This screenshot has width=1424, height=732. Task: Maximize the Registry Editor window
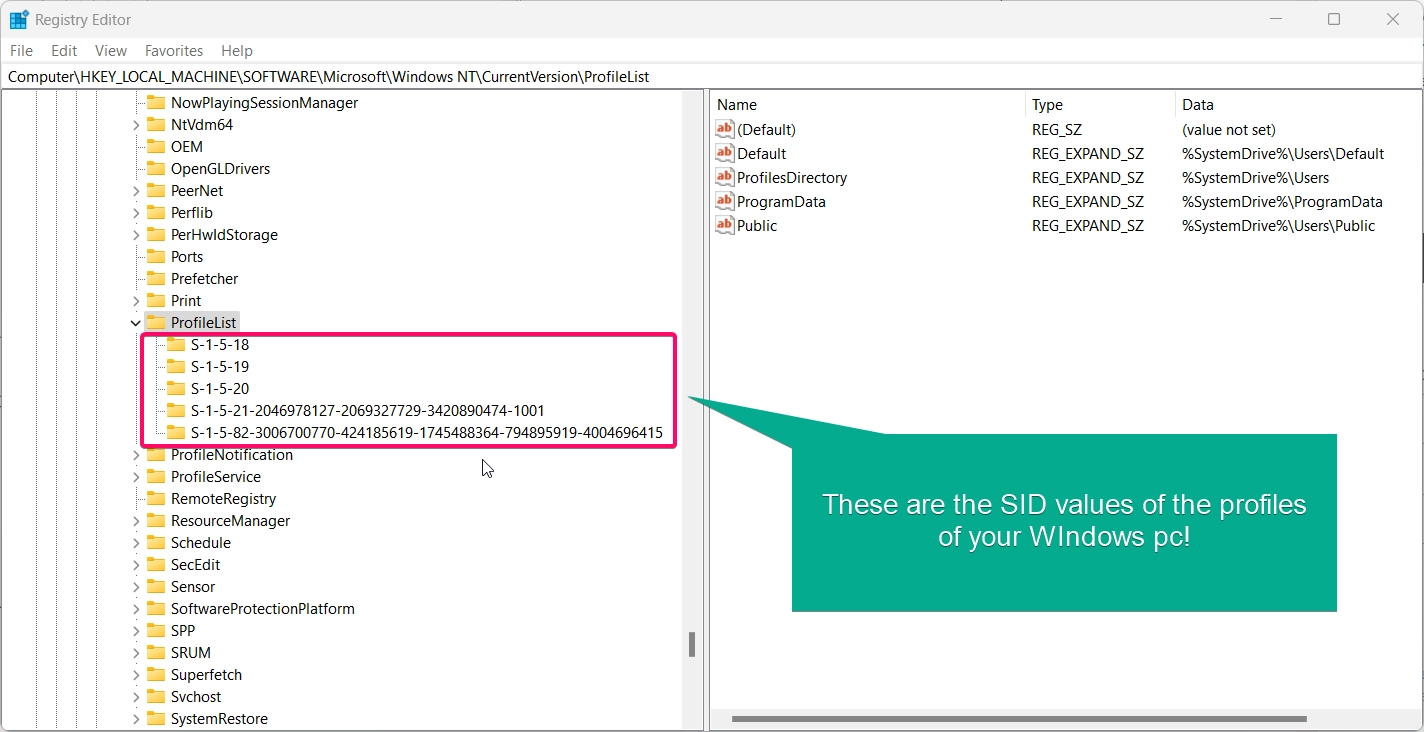tap(1333, 19)
